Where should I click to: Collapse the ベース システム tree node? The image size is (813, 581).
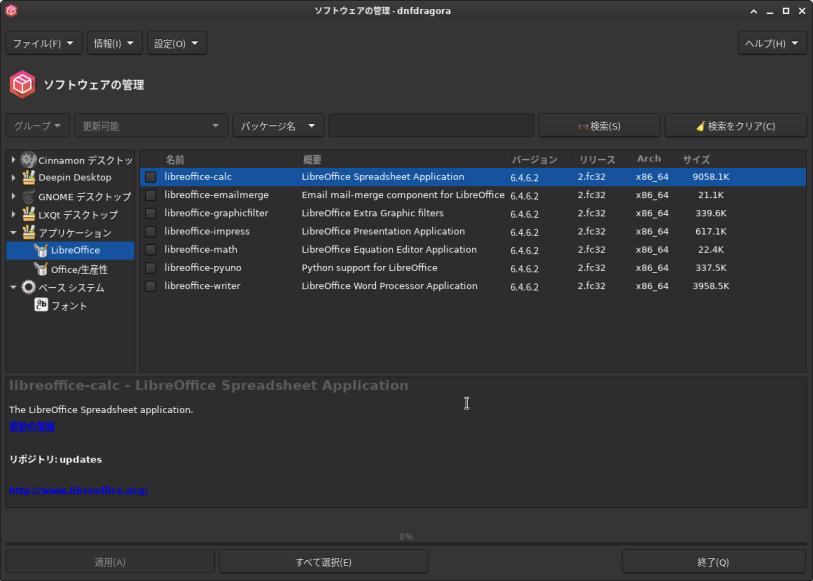[x=13, y=287]
